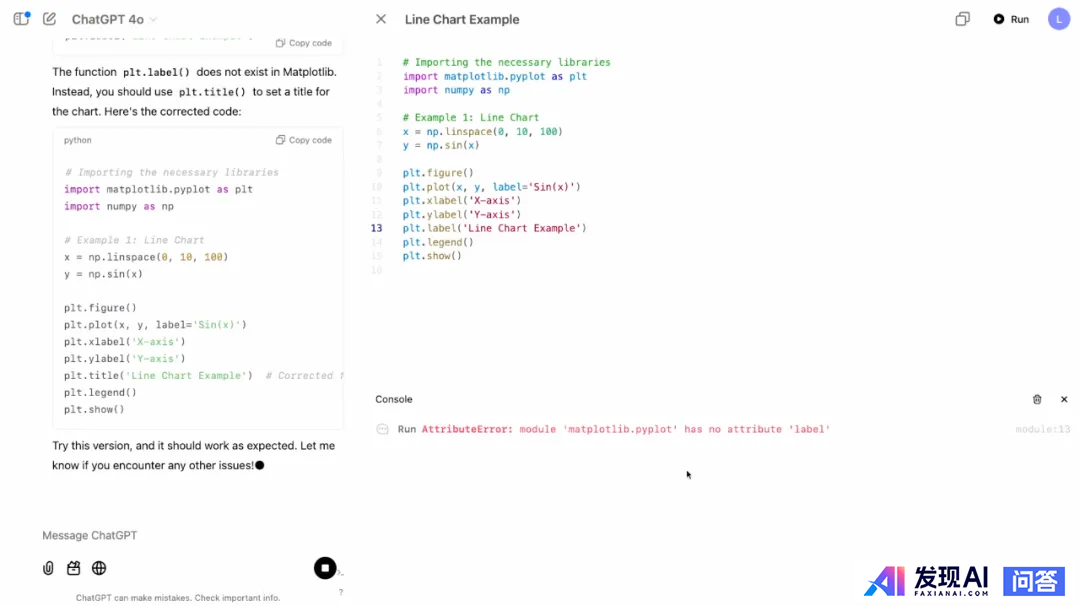This screenshot has height=606, width=1080.
Task: Click plt.label('Line Chart Example') code line
Action: click(x=495, y=228)
